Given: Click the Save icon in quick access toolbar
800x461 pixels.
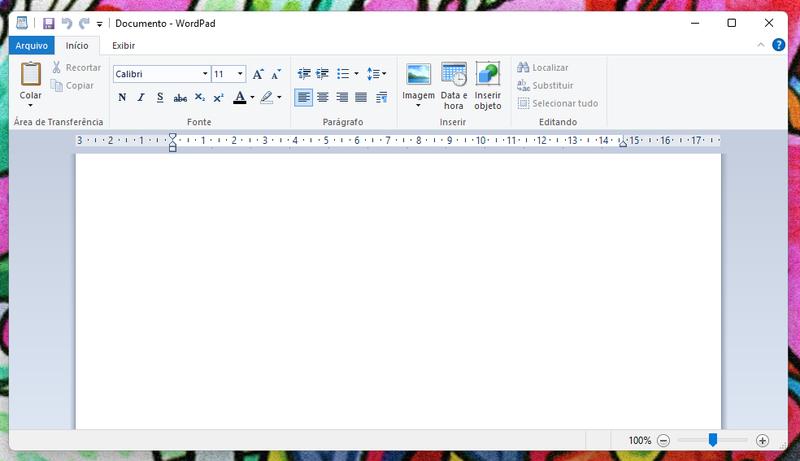Looking at the screenshot, I should click(48, 23).
